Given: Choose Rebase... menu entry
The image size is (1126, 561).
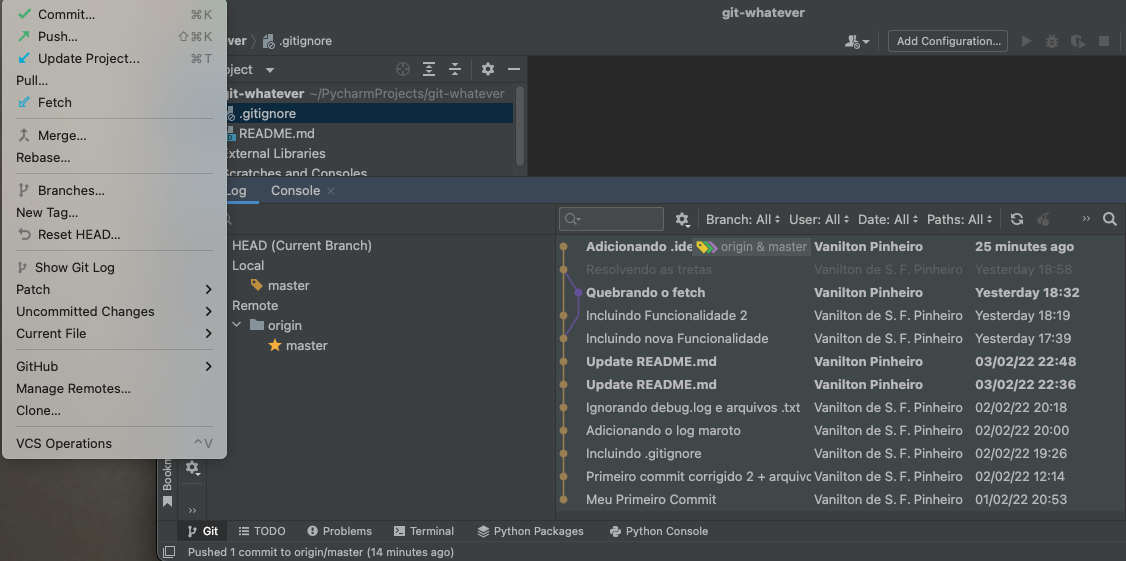Looking at the screenshot, I should pyautogui.click(x=114, y=157).
